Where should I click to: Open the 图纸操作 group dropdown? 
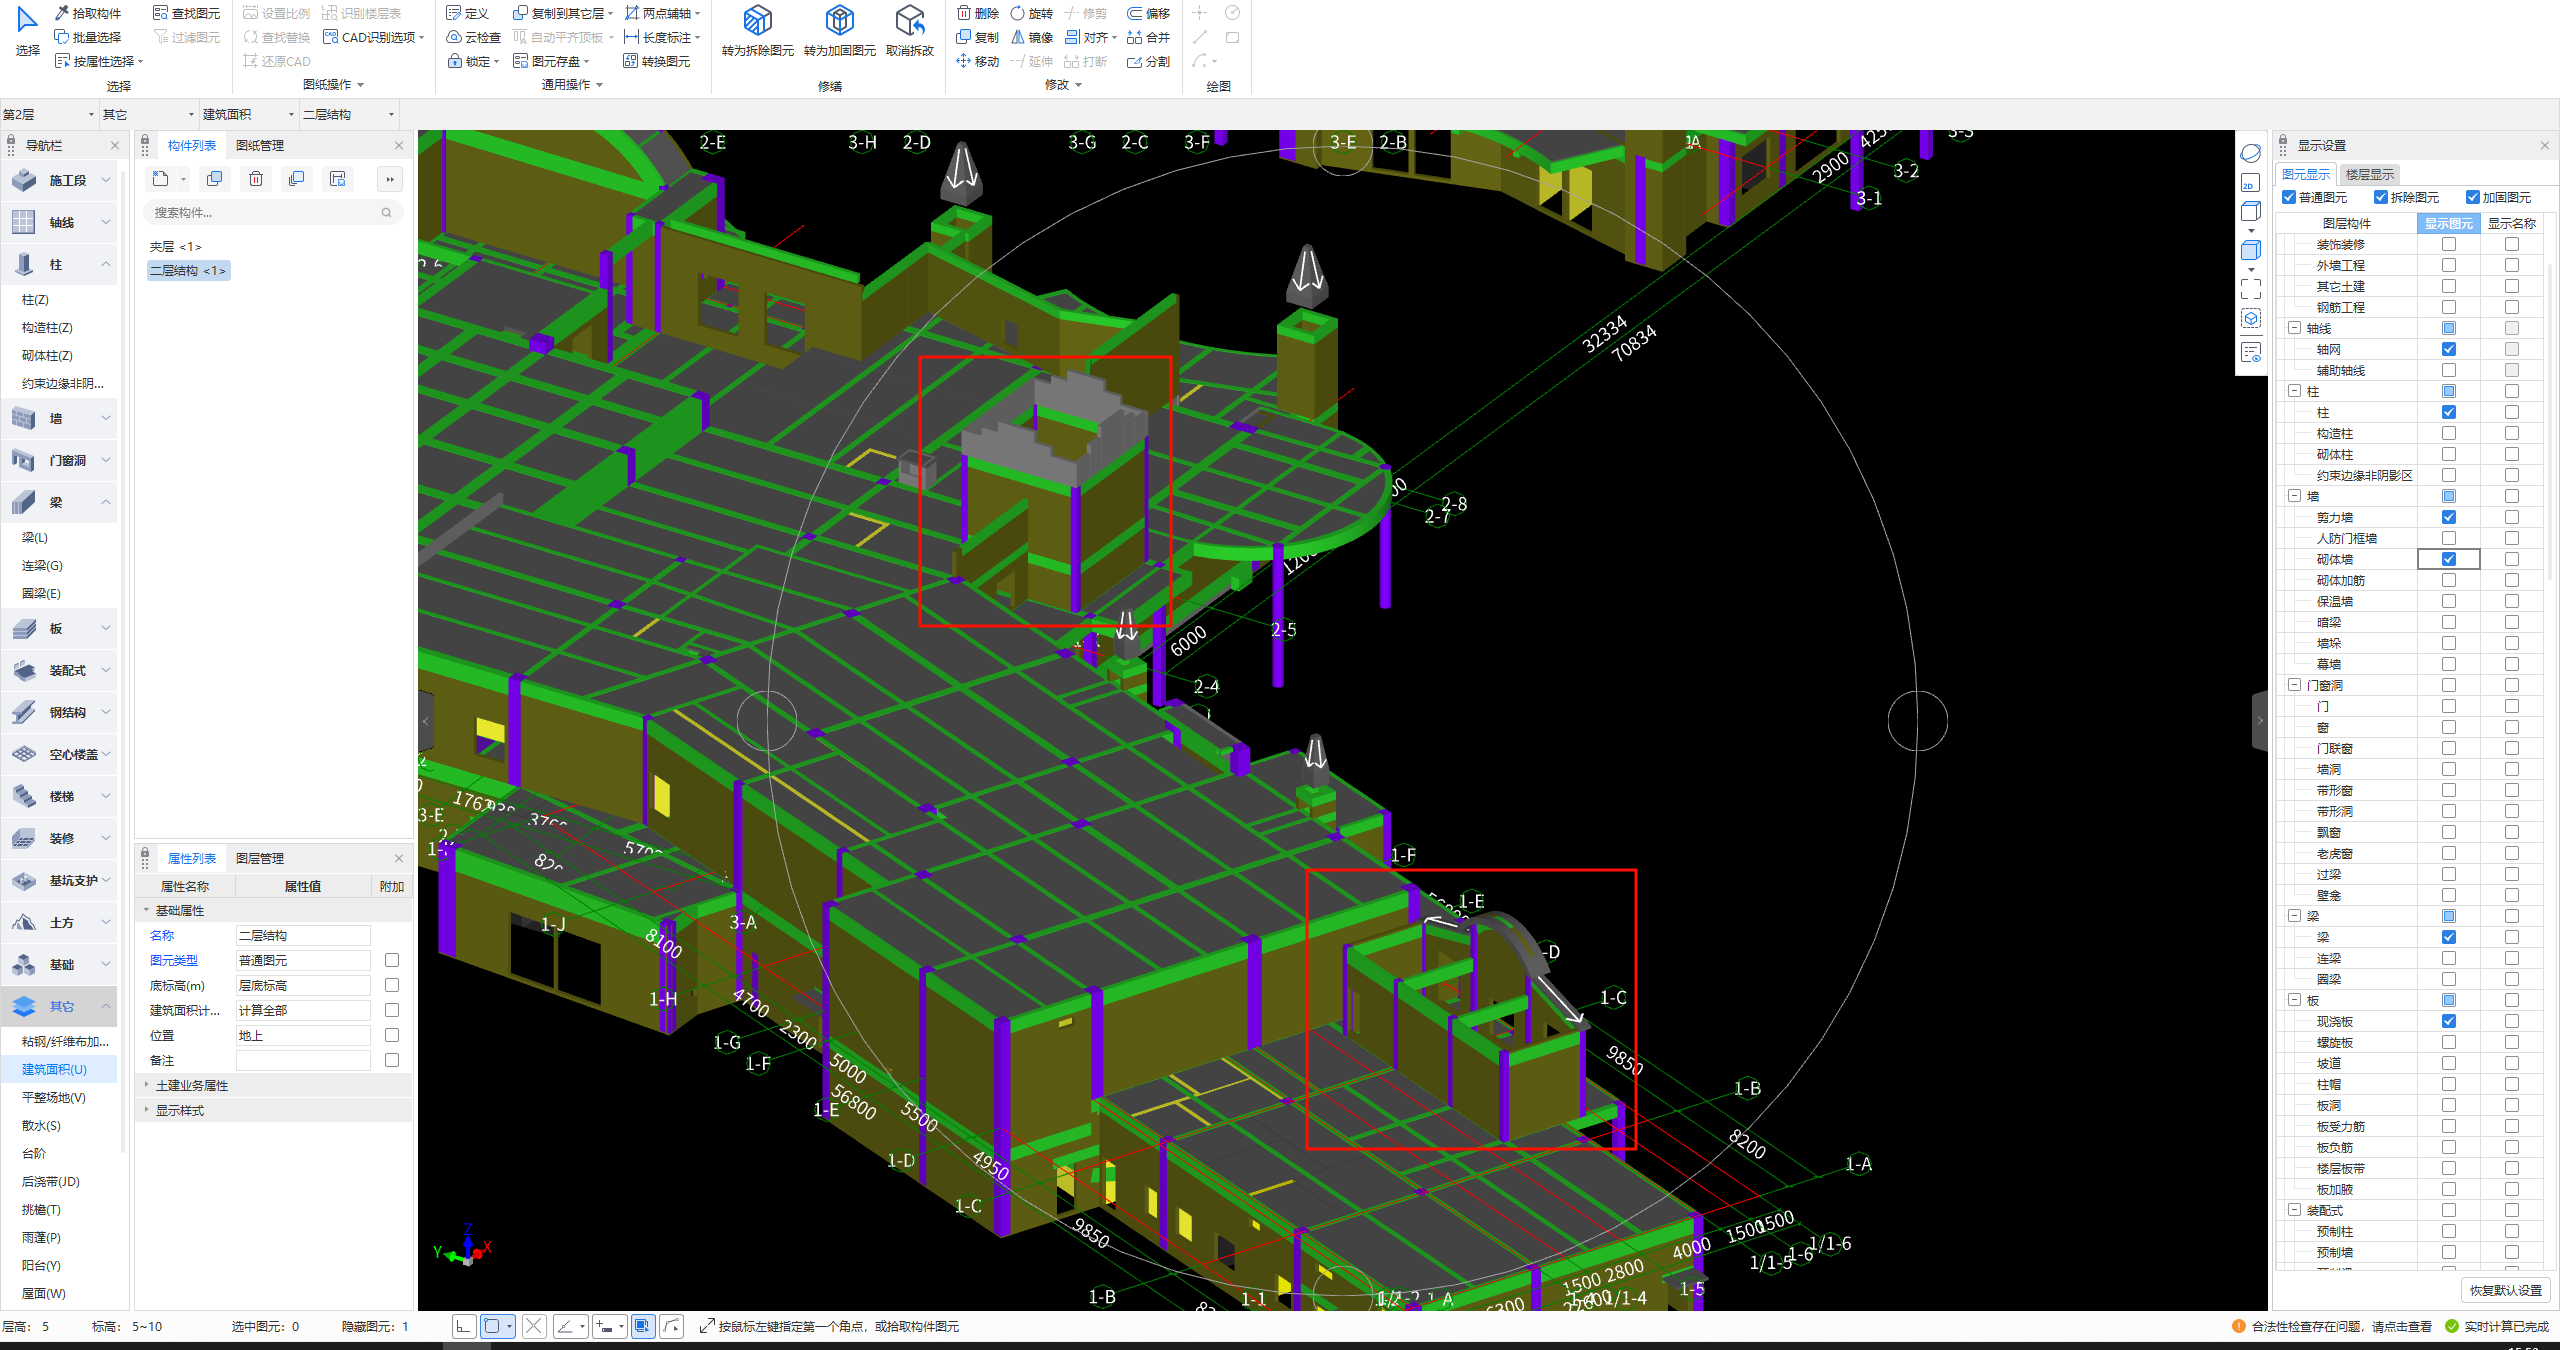click(333, 85)
